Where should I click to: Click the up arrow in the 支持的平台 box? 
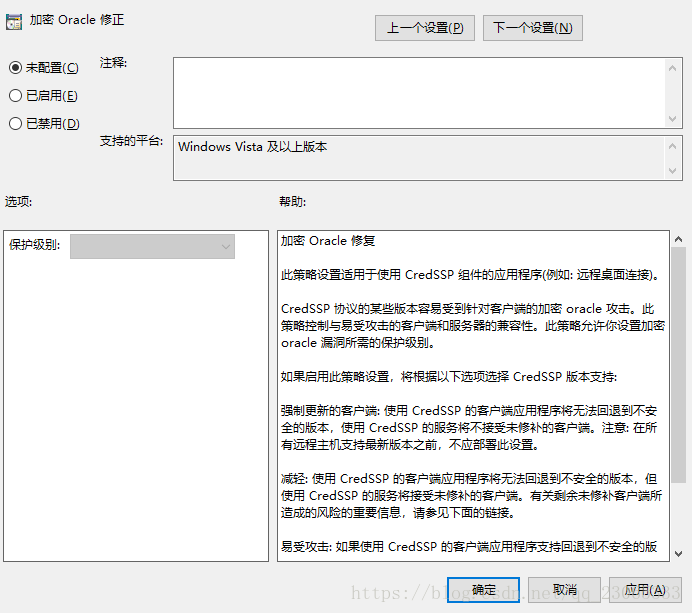(x=673, y=146)
